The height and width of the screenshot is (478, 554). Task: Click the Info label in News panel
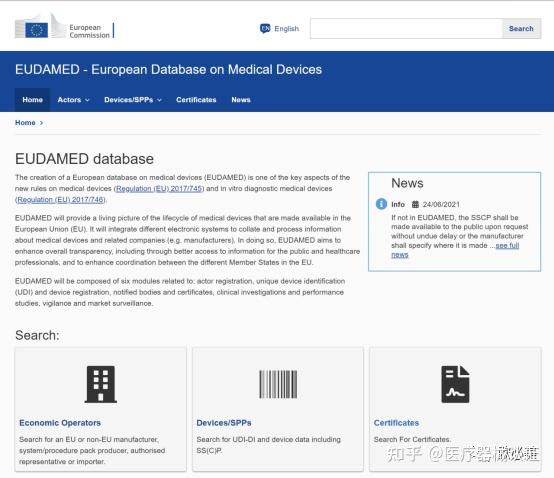click(x=398, y=205)
